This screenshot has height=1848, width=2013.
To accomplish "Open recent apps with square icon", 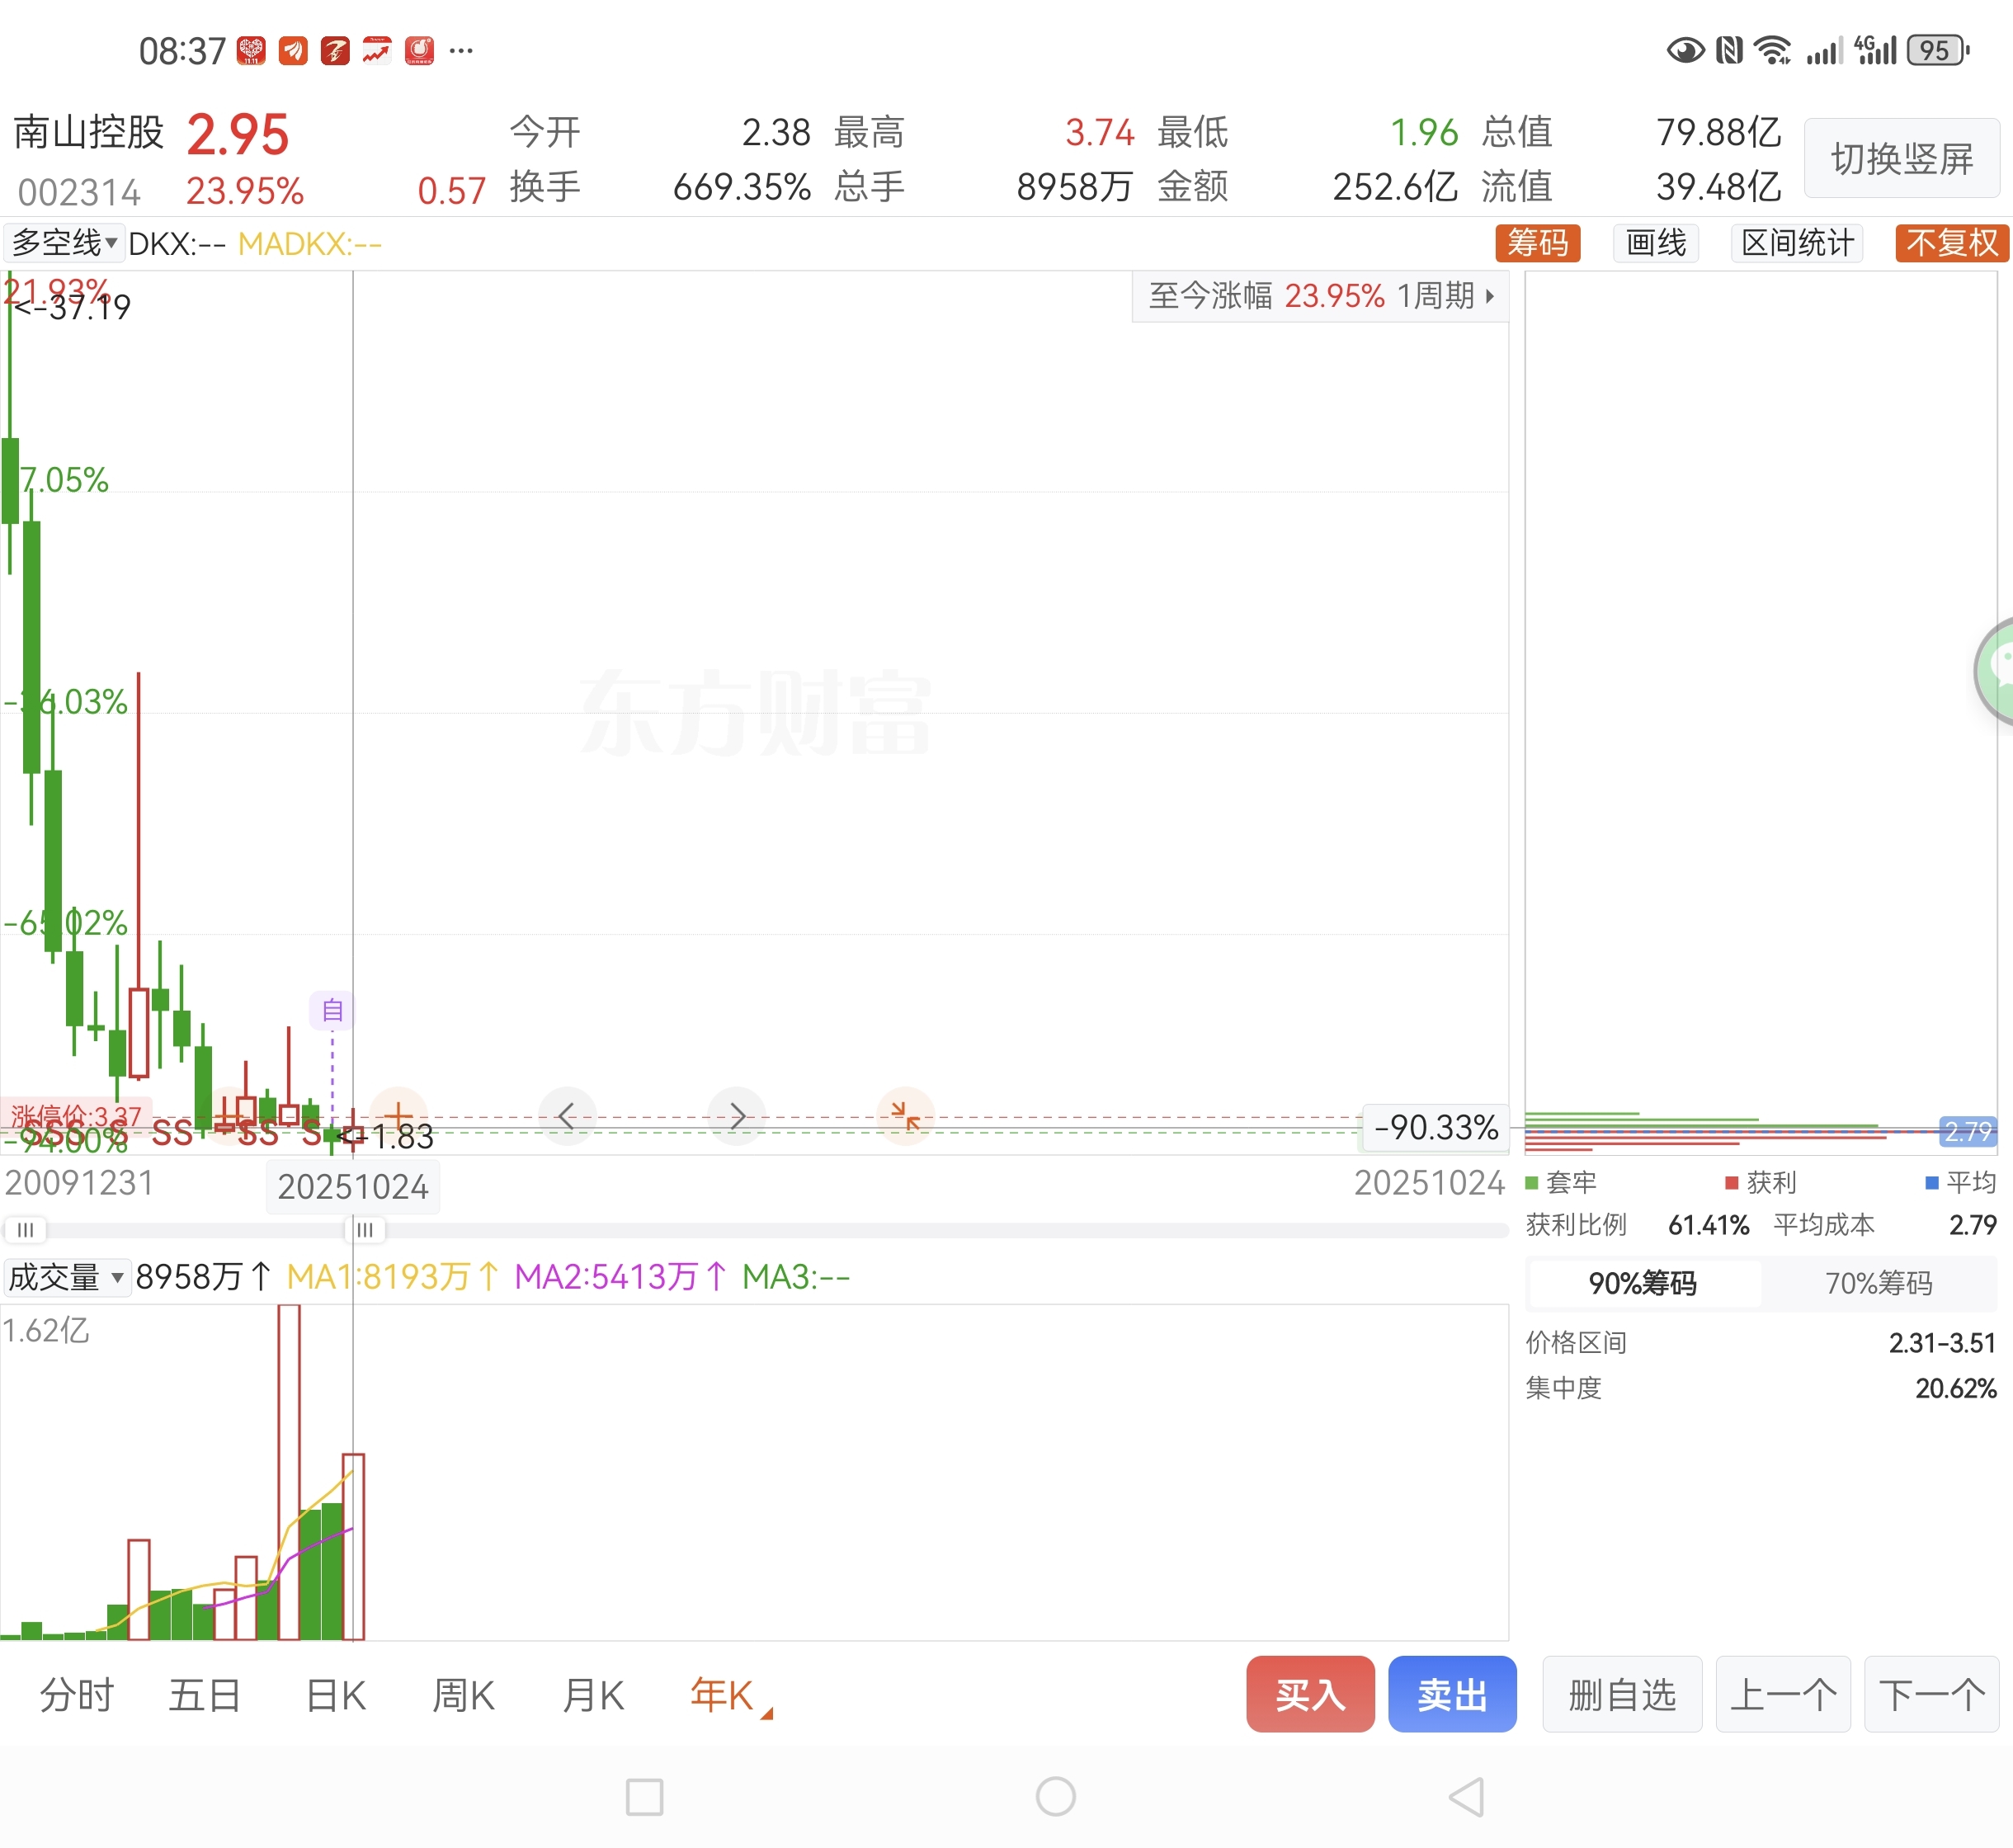I will click(x=644, y=1797).
